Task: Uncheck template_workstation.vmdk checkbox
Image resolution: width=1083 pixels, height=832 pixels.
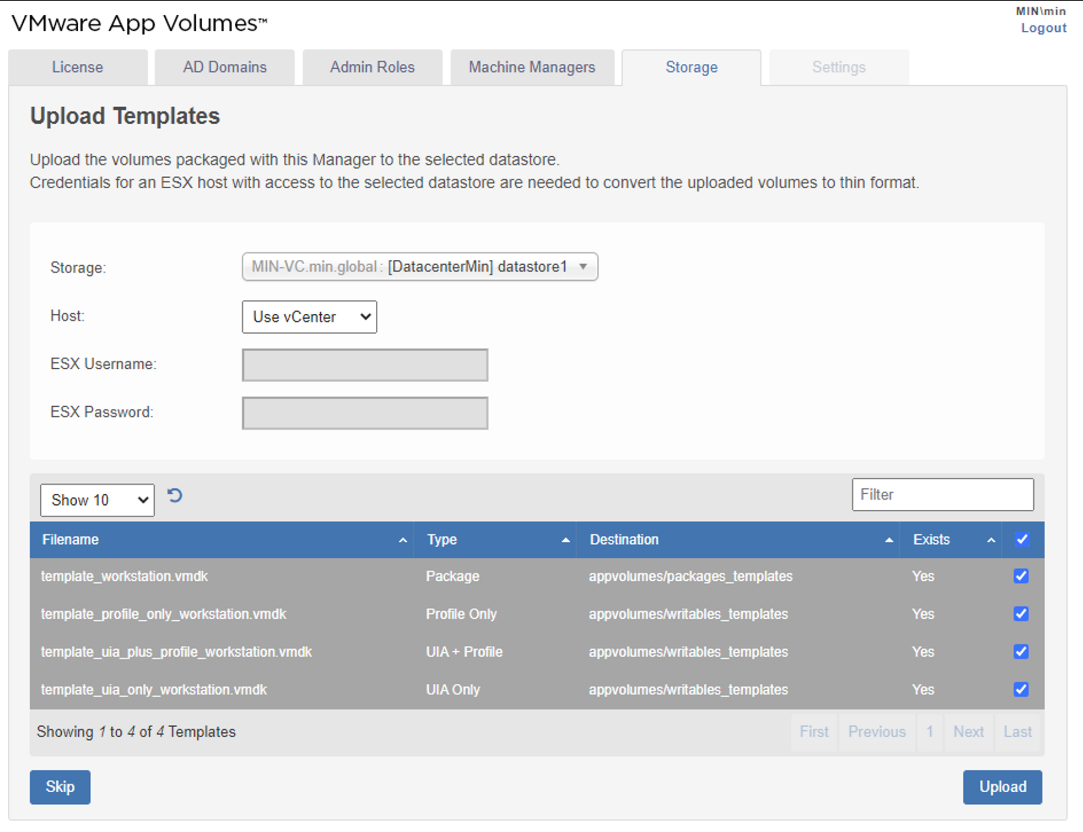Action: (x=1021, y=576)
